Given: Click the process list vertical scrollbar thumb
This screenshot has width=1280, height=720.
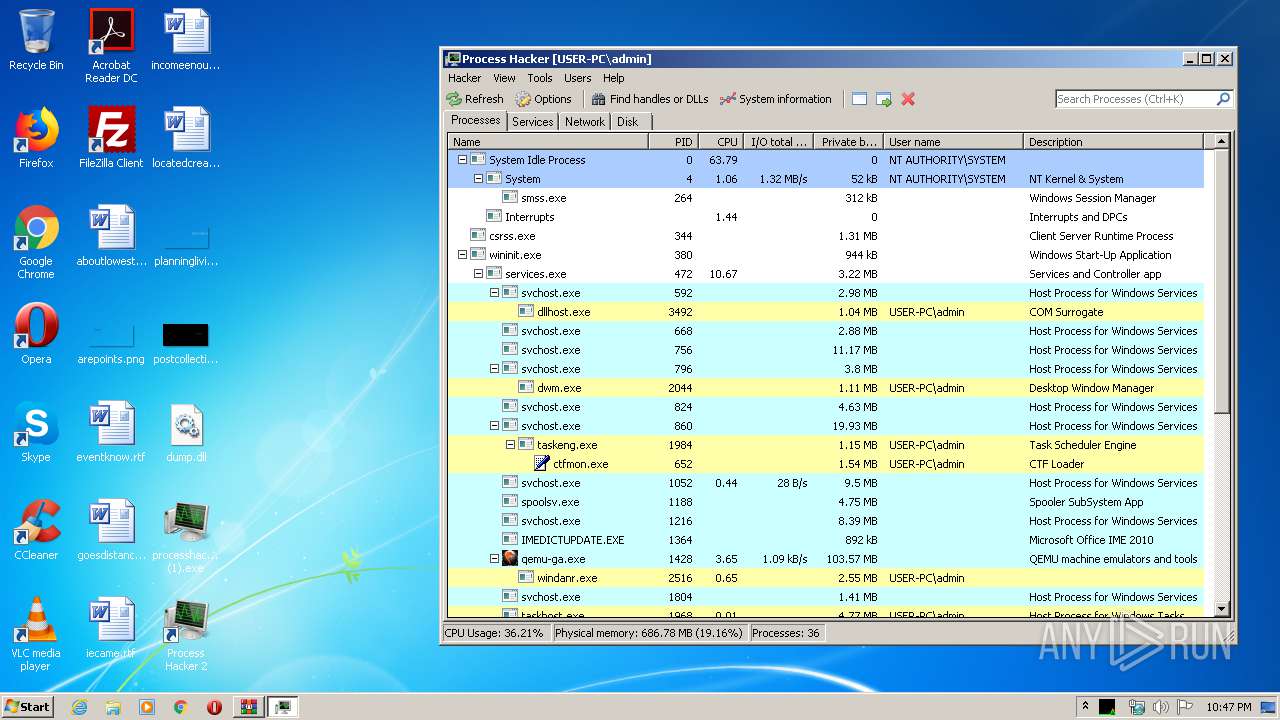Looking at the screenshot, I should coord(1221,282).
